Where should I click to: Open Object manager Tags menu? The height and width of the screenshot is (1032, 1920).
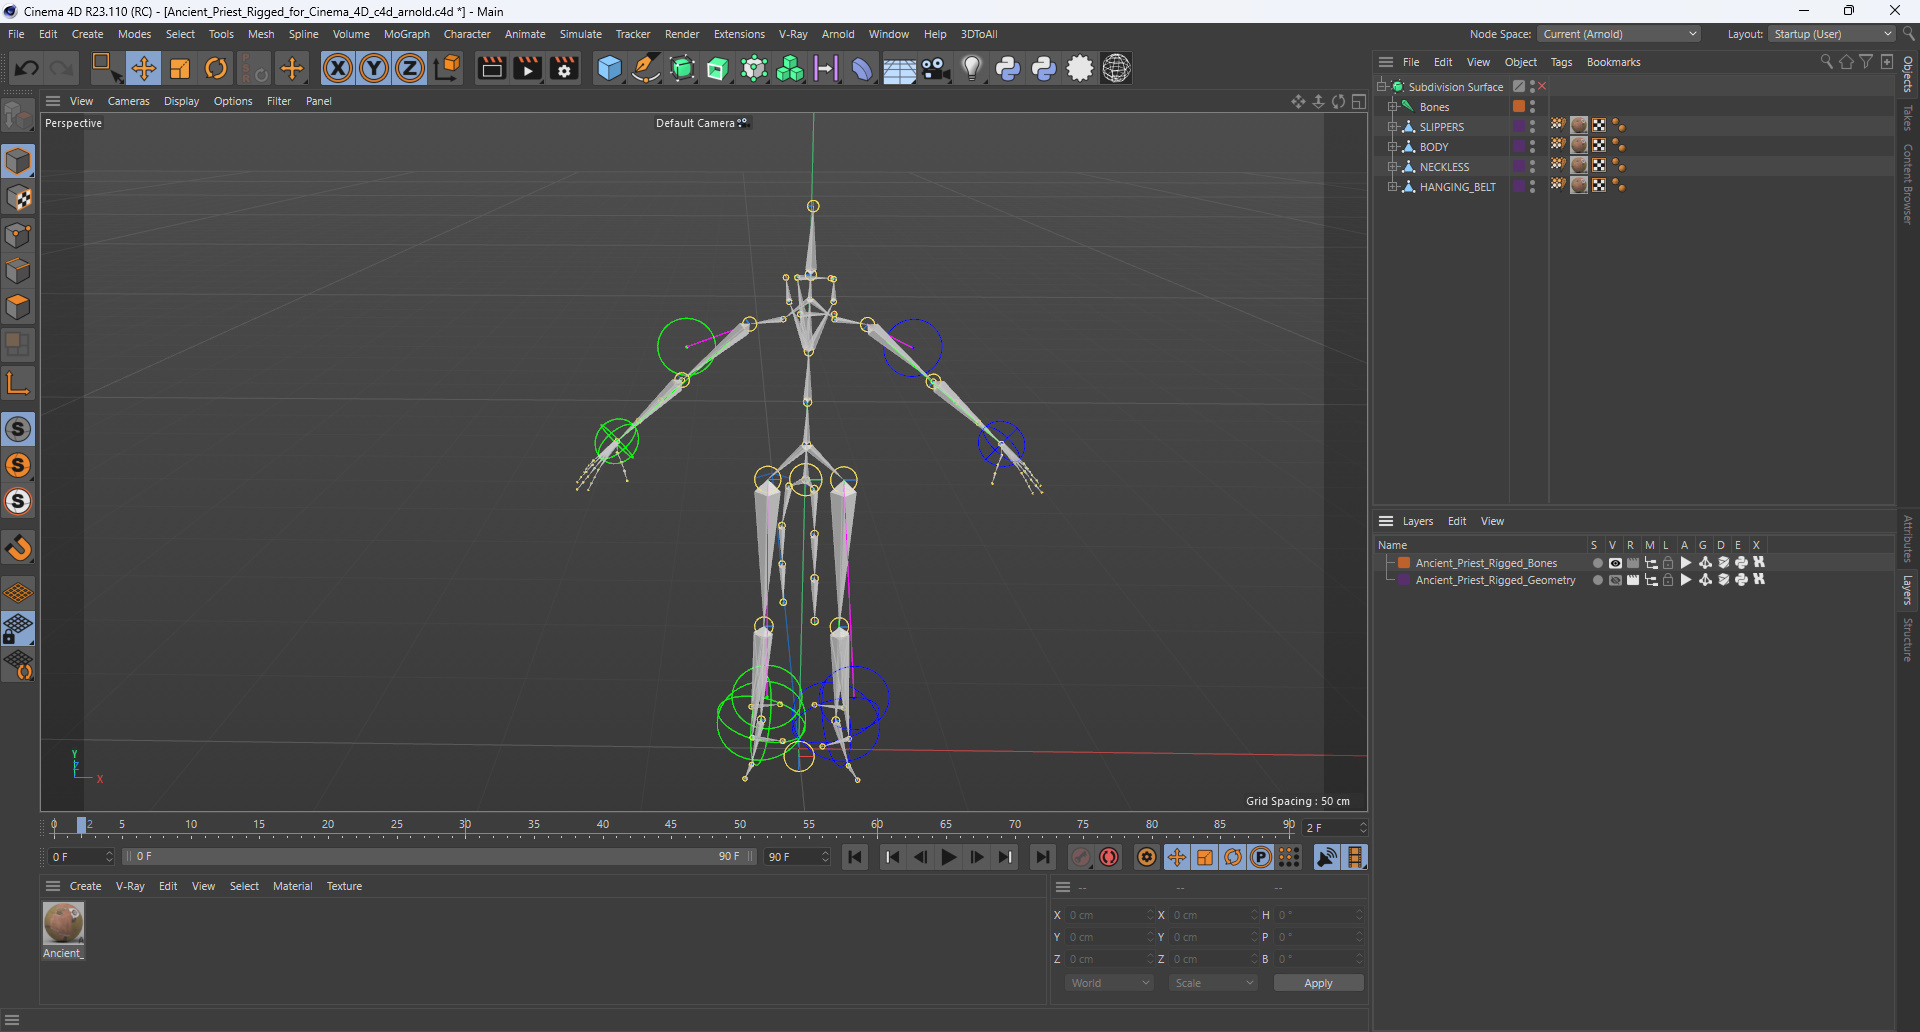coord(1561,62)
